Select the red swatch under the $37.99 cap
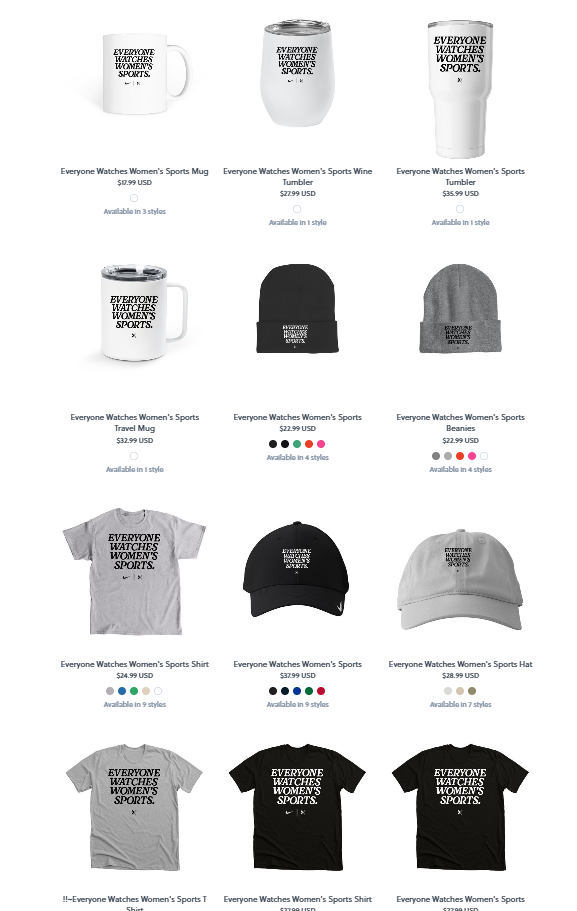The height and width of the screenshot is (911, 577). click(321, 691)
